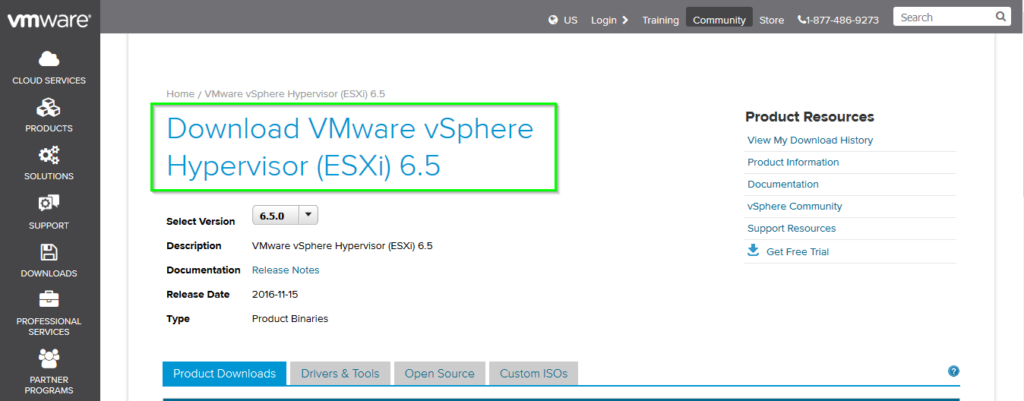Click the blue help question mark icon

coord(953,371)
